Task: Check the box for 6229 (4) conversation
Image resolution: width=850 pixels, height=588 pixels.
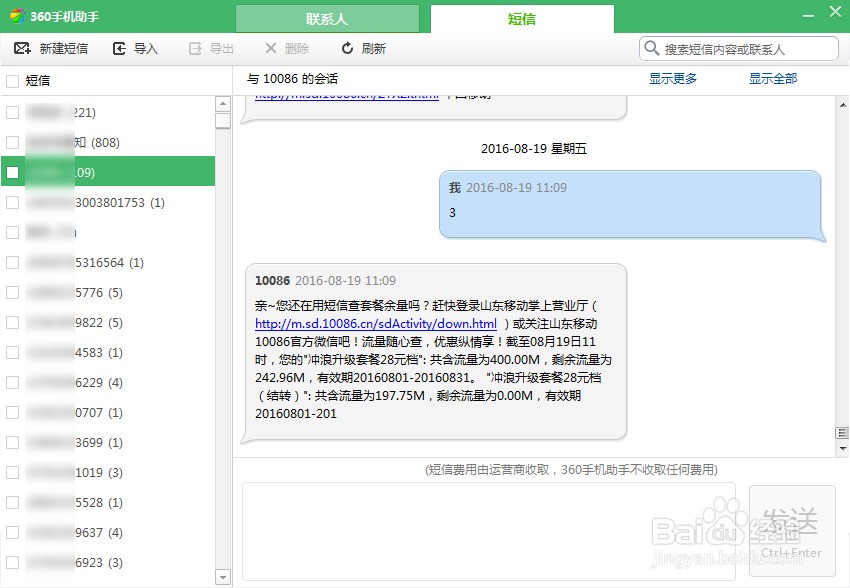Action: (x=12, y=383)
